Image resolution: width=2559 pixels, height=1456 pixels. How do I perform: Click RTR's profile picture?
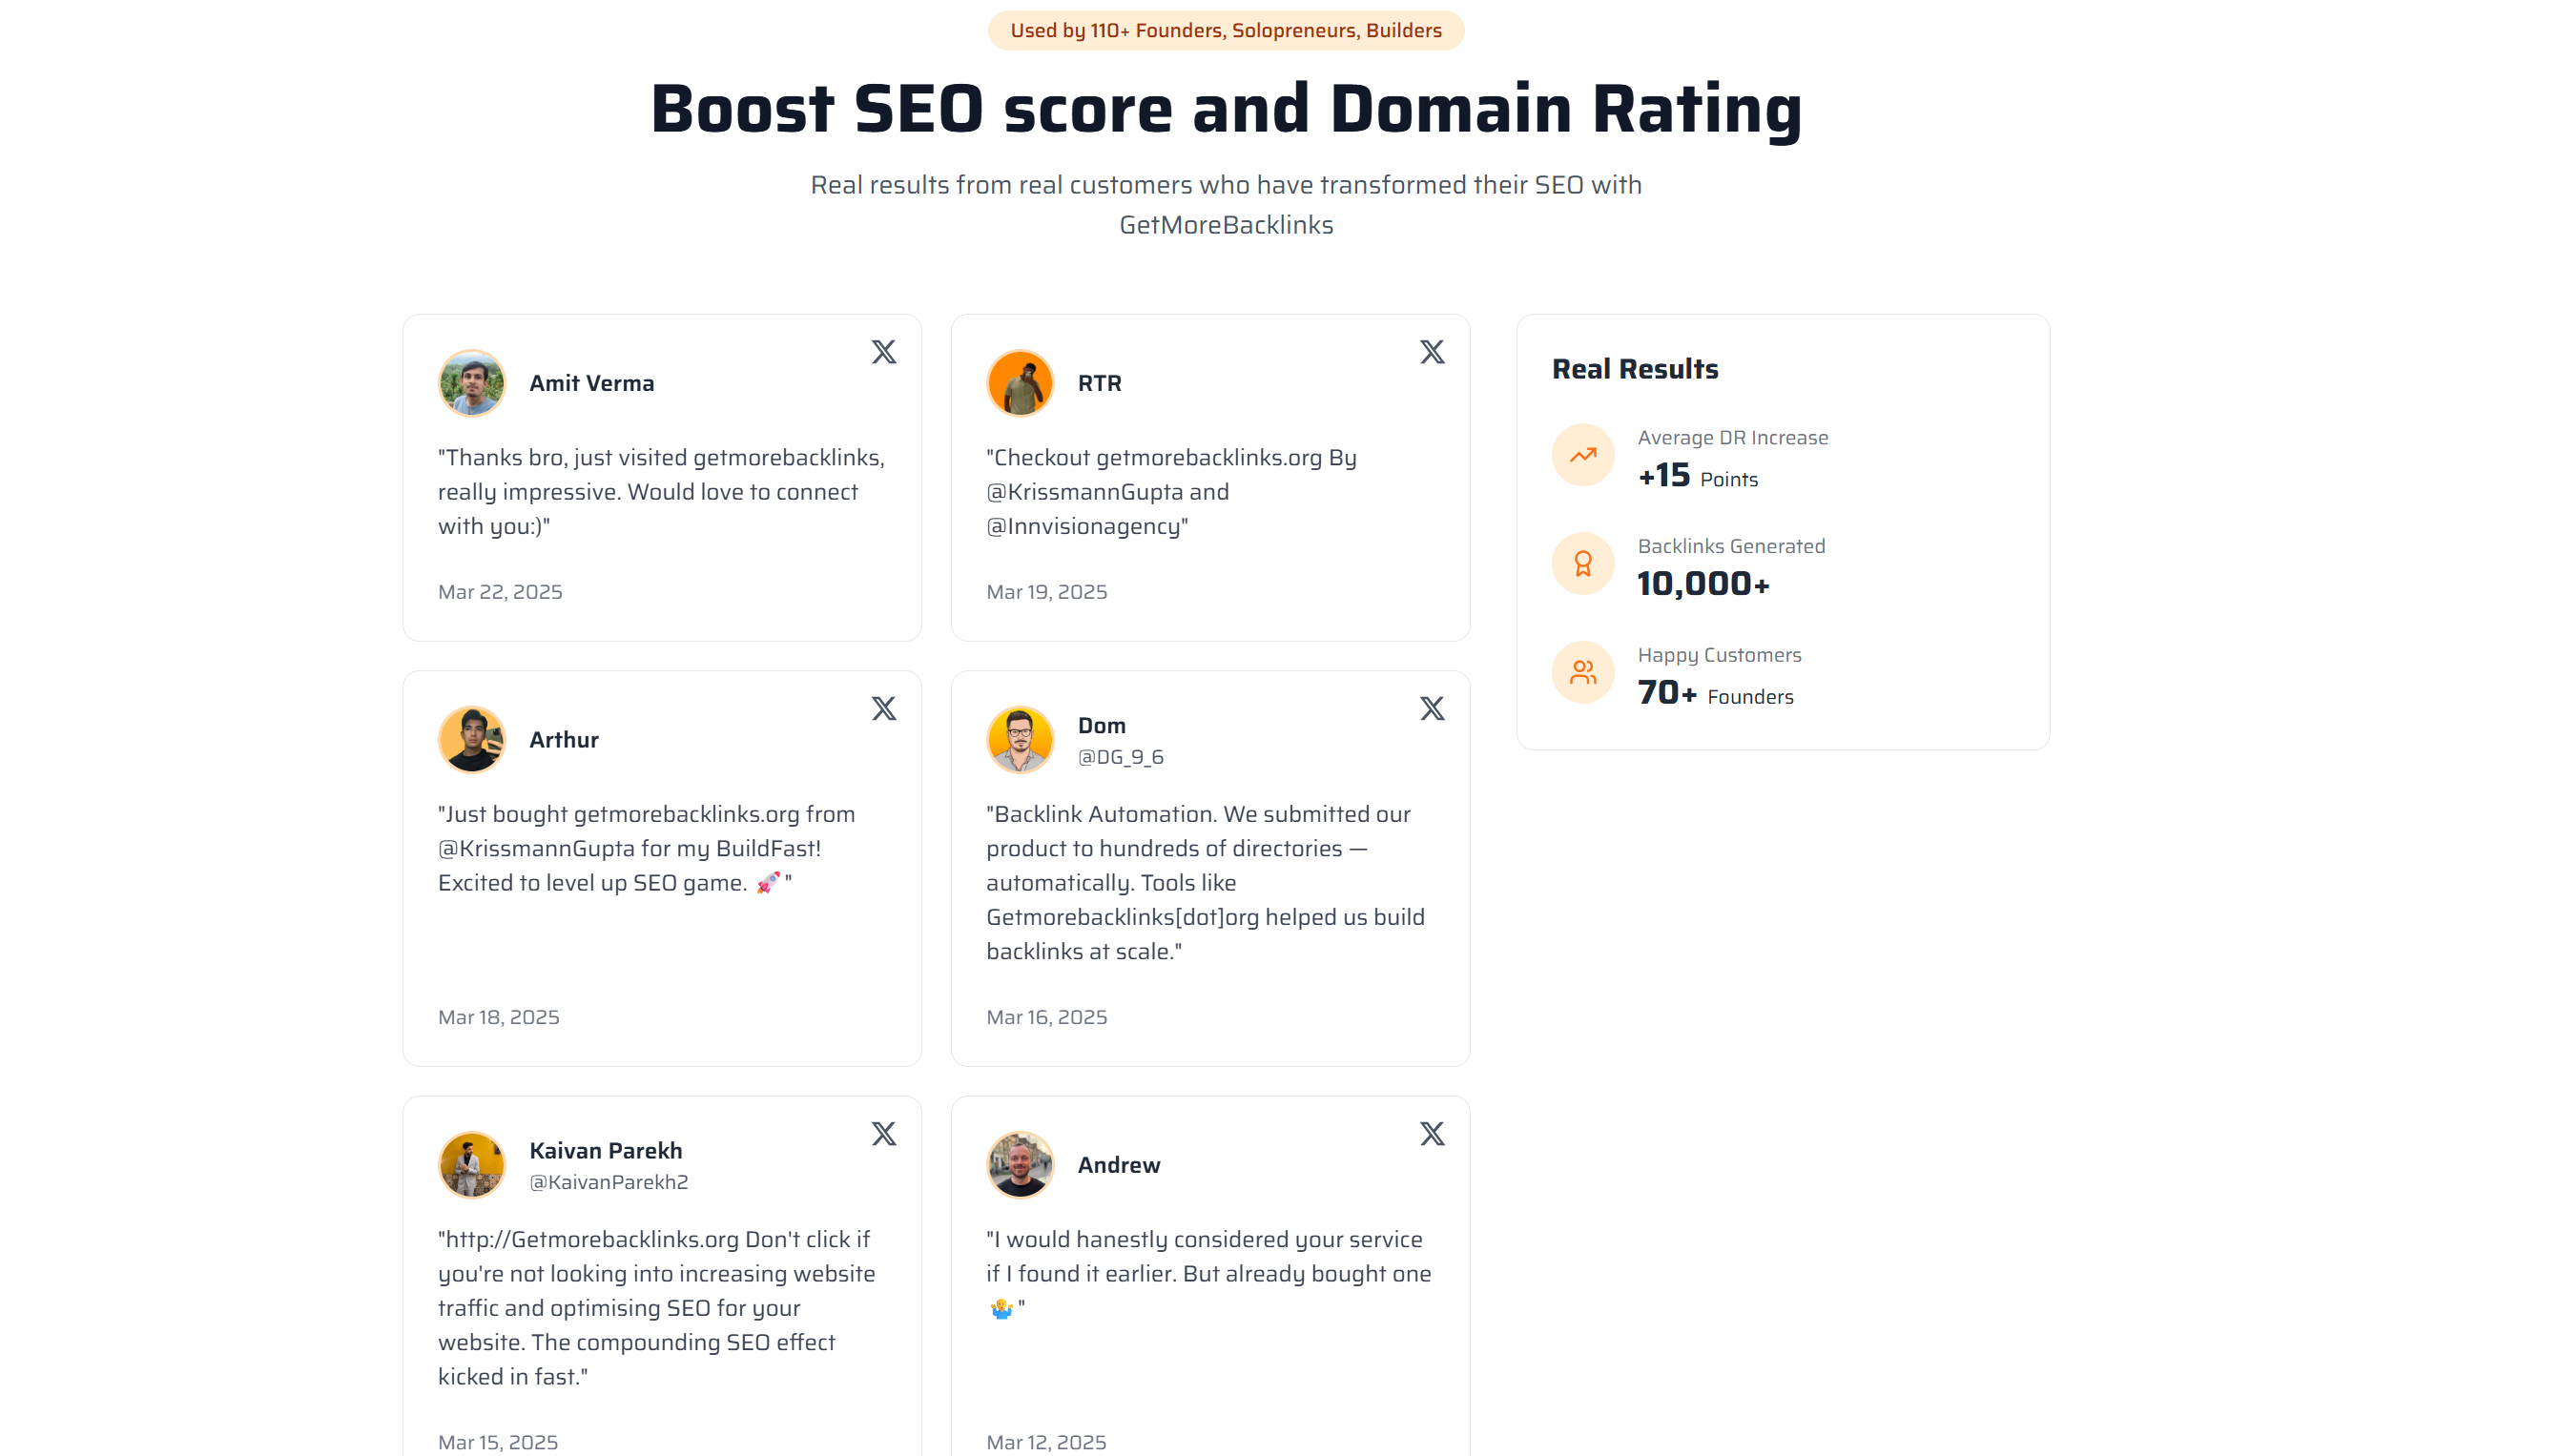point(1019,382)
